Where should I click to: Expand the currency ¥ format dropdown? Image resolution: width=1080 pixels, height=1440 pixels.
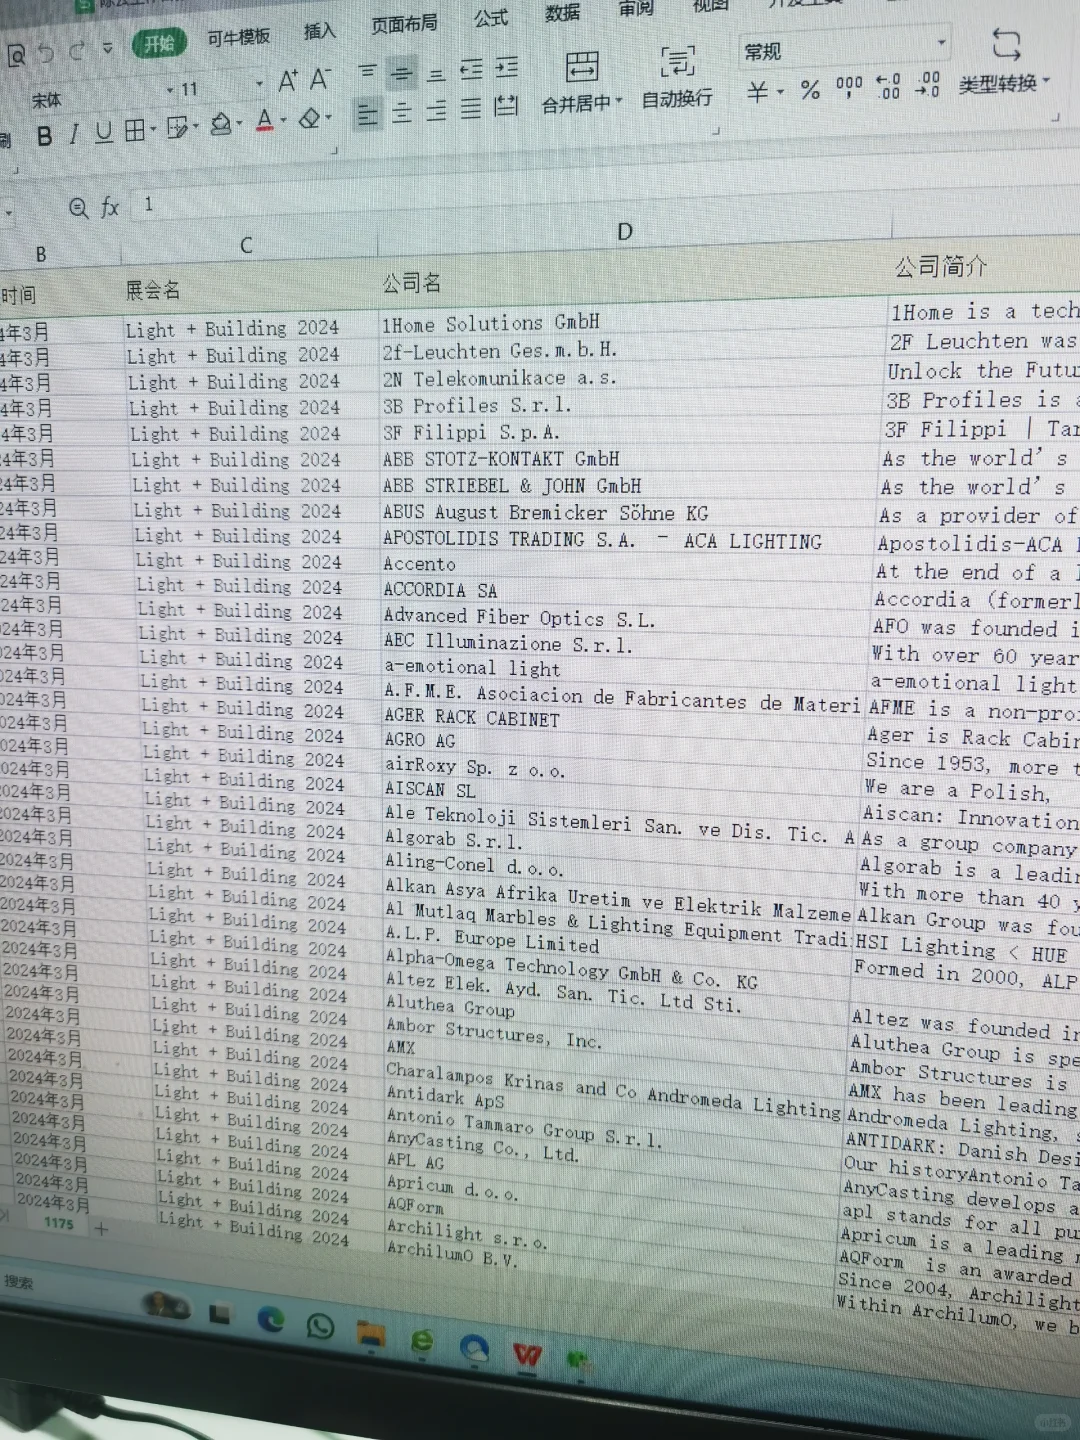click(781, 93)
